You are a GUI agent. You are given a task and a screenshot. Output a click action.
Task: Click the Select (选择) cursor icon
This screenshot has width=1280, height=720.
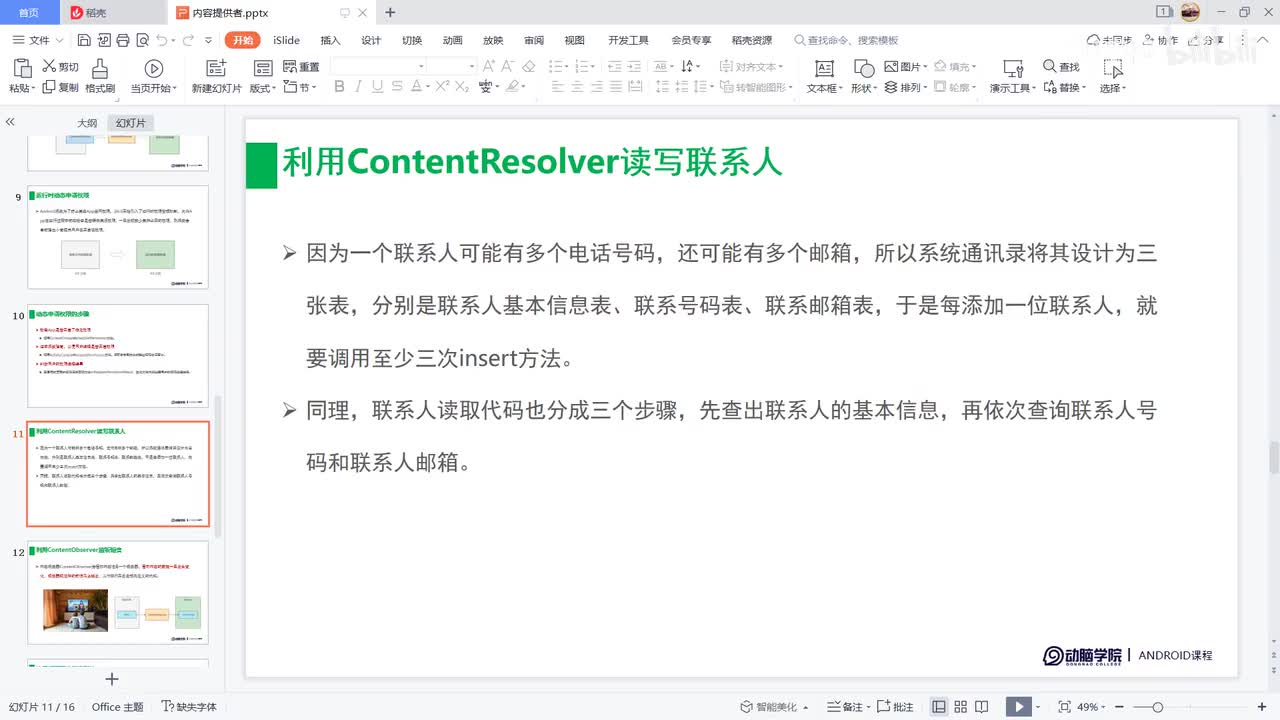[x=1112, y=68]
